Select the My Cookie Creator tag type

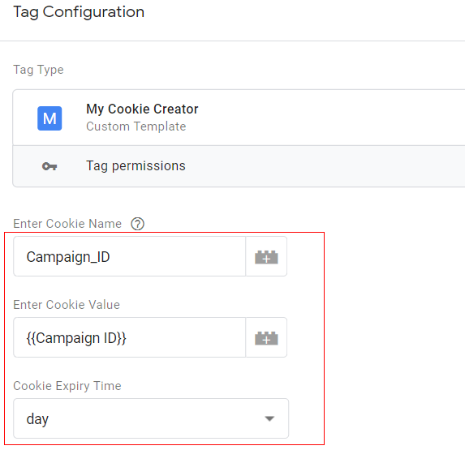(239, 117)
